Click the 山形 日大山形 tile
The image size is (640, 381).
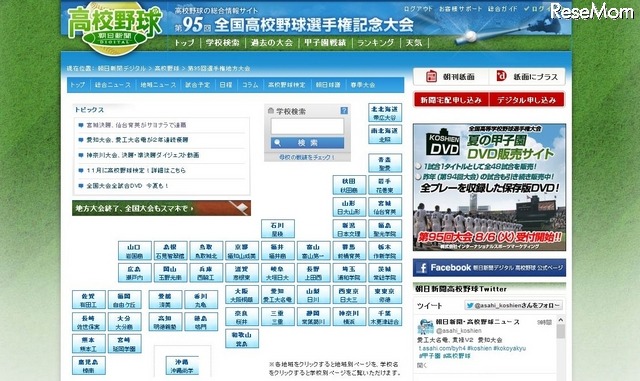(349, 207)
